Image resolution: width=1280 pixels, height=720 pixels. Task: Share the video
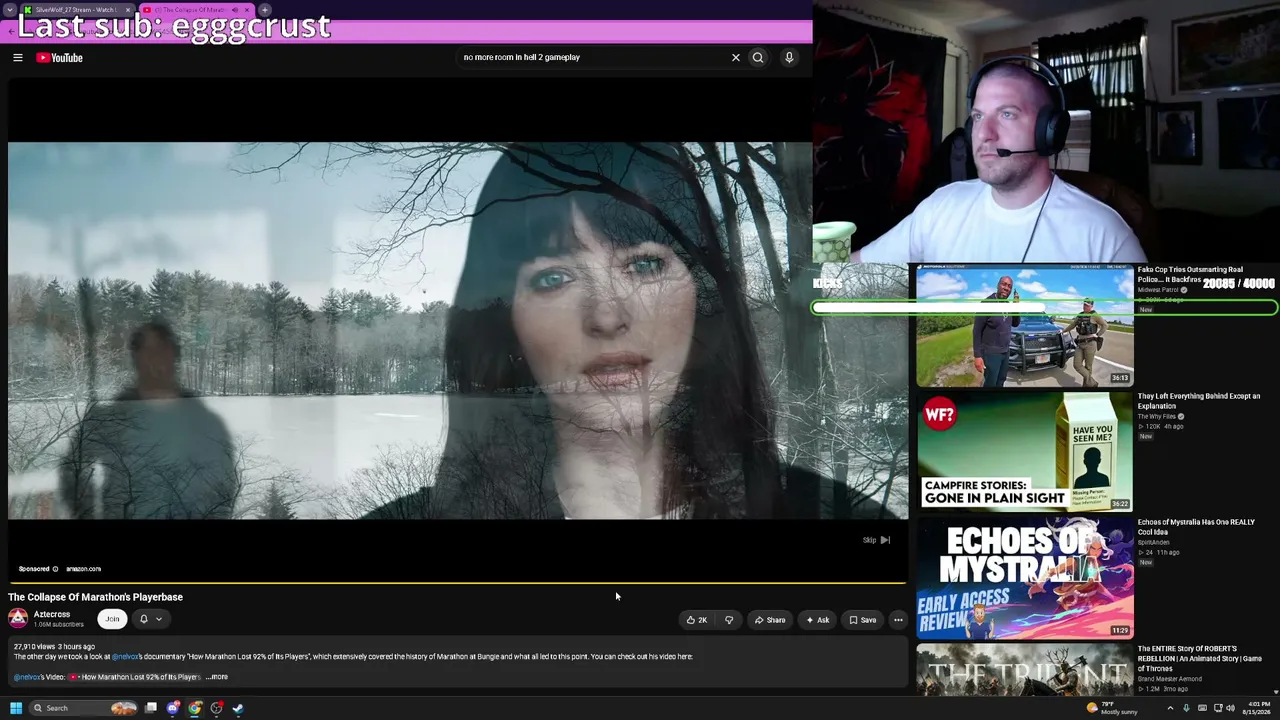point(769,620)
